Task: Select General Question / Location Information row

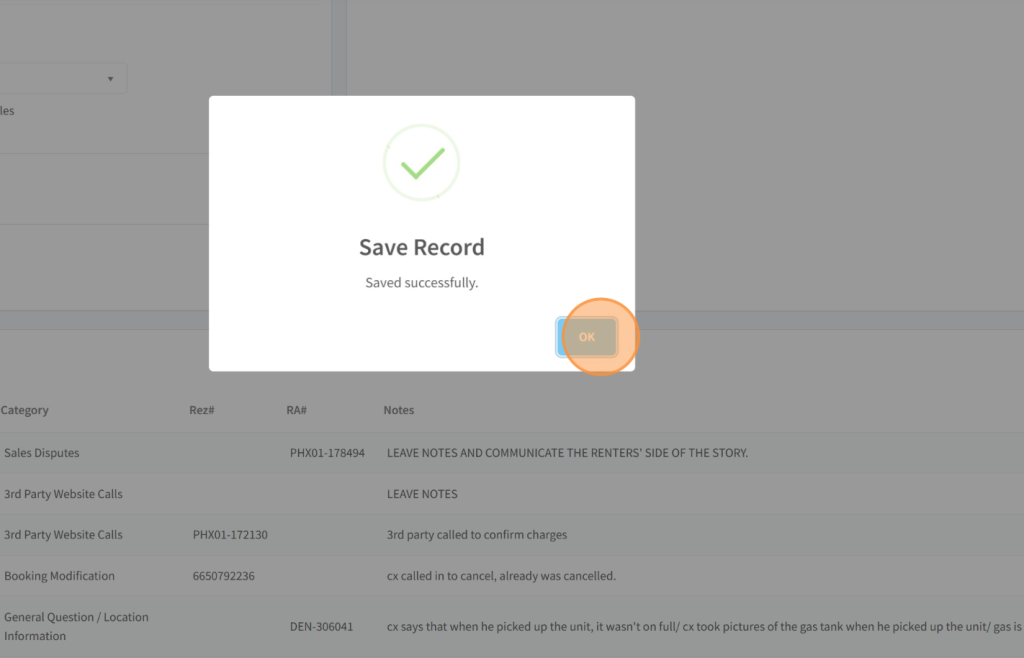Action: click(76, 626)
